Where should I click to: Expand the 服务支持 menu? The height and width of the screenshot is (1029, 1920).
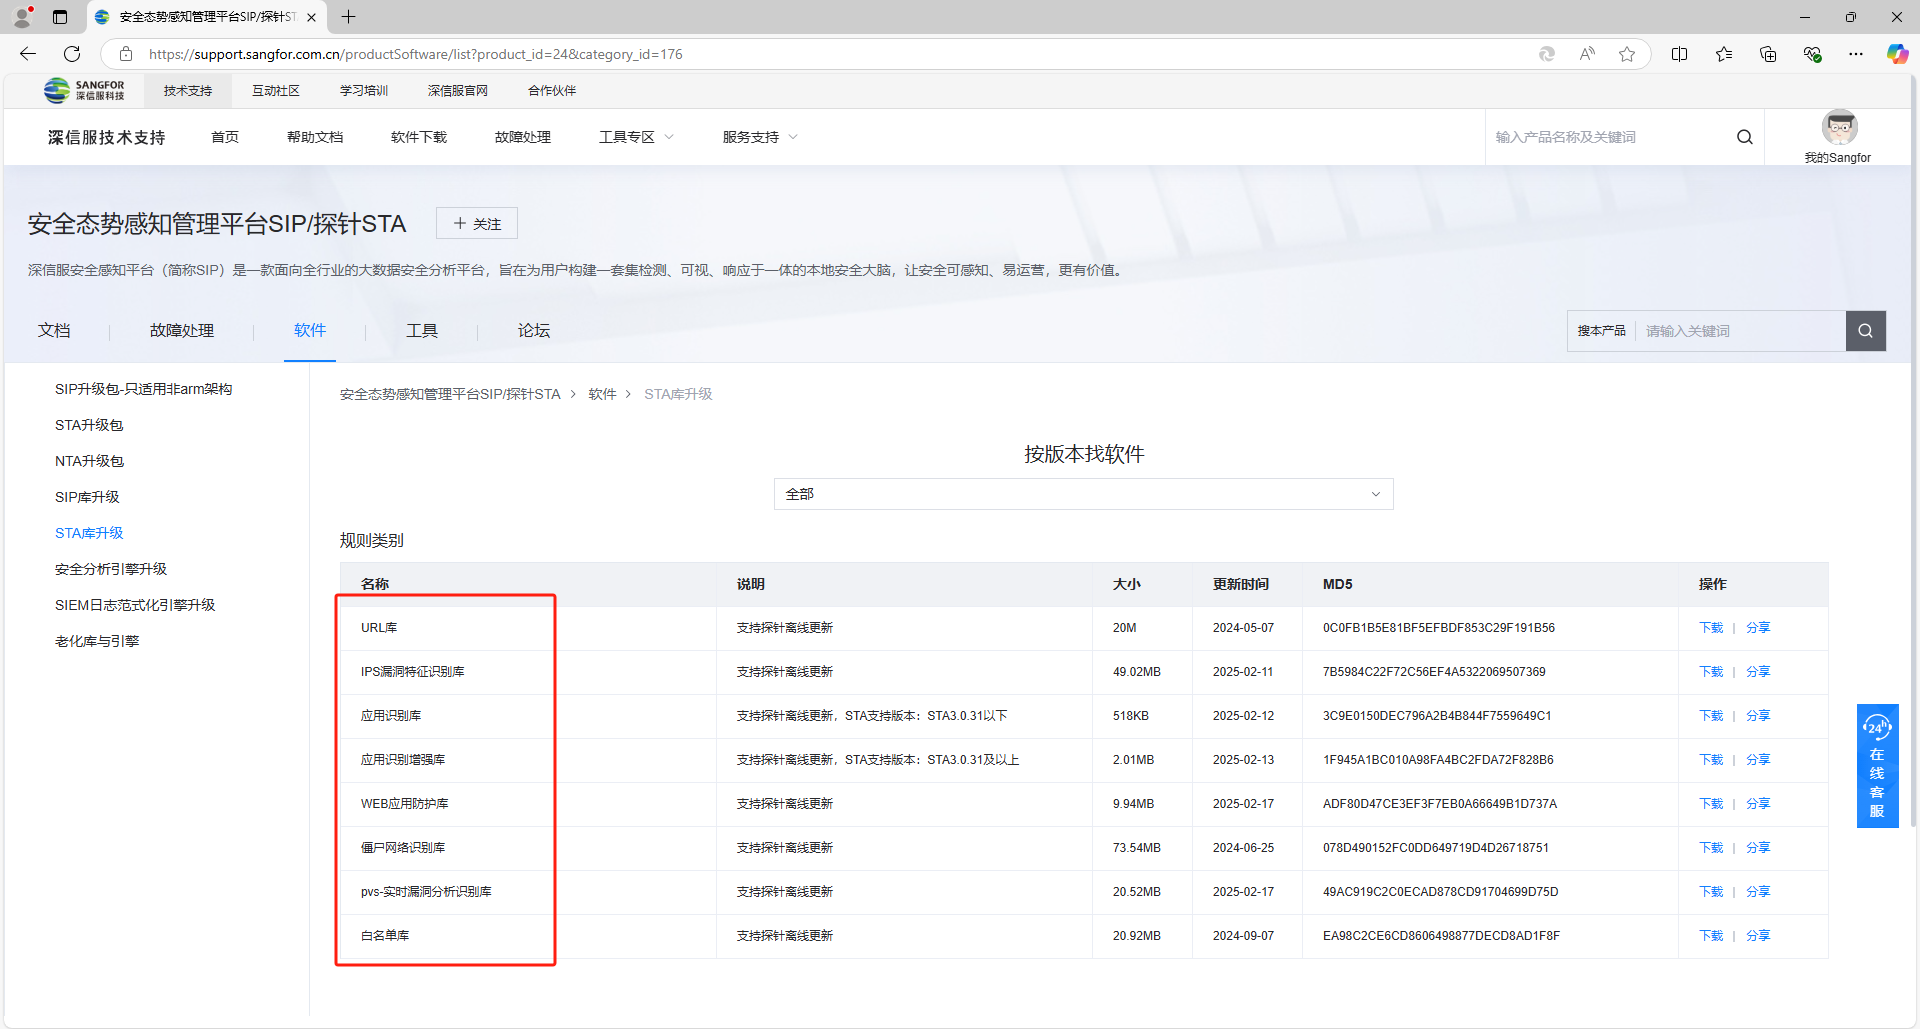(x=760, y=137)
